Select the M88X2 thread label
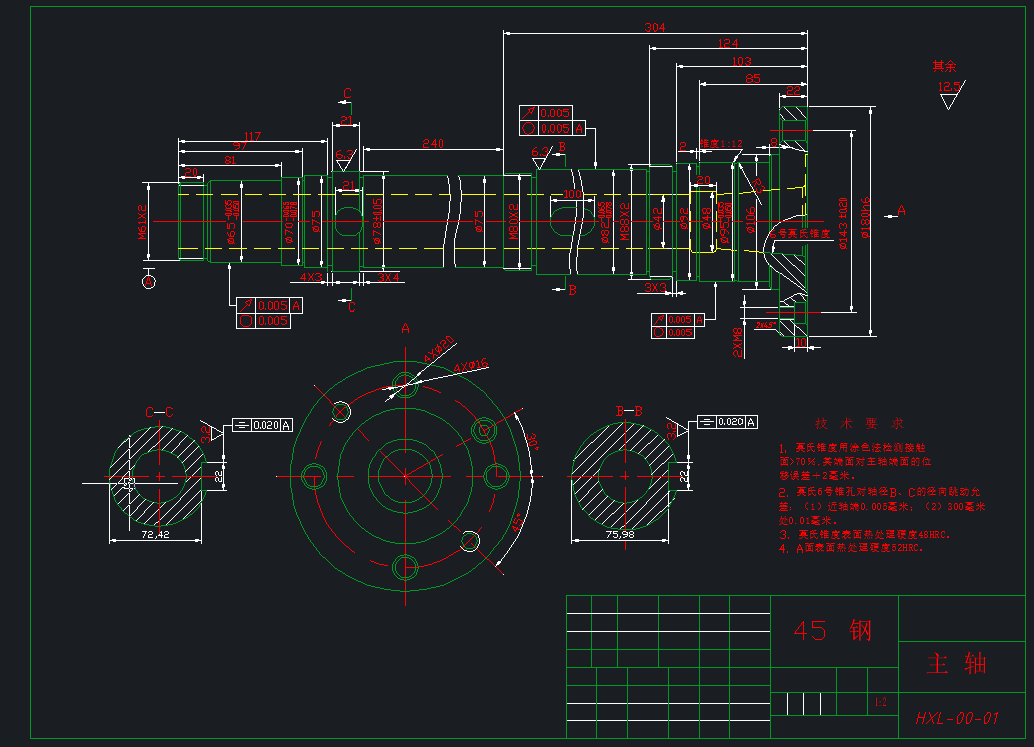 pos(624,222)
